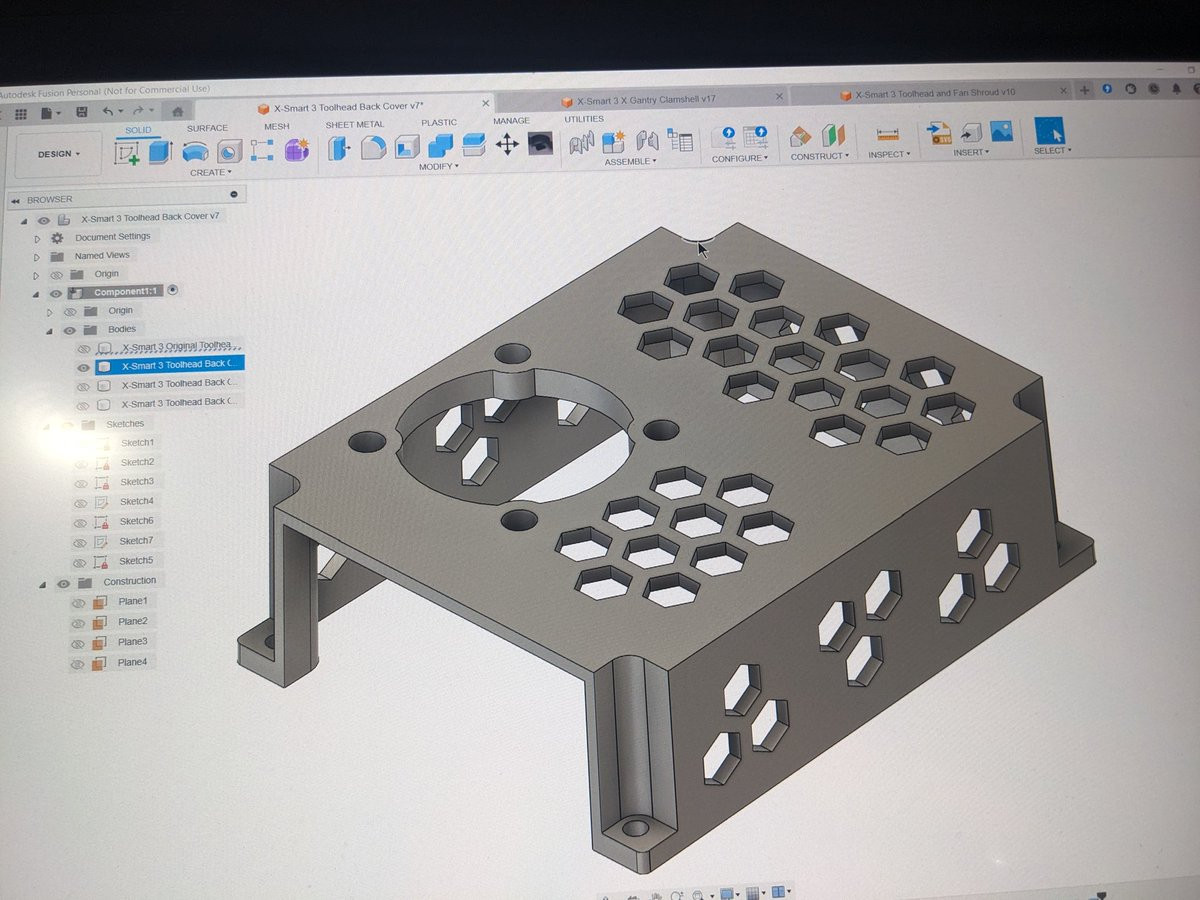Activate the Select tool icon
The image size is (1200, 900).
click(x=1049, y=131)
